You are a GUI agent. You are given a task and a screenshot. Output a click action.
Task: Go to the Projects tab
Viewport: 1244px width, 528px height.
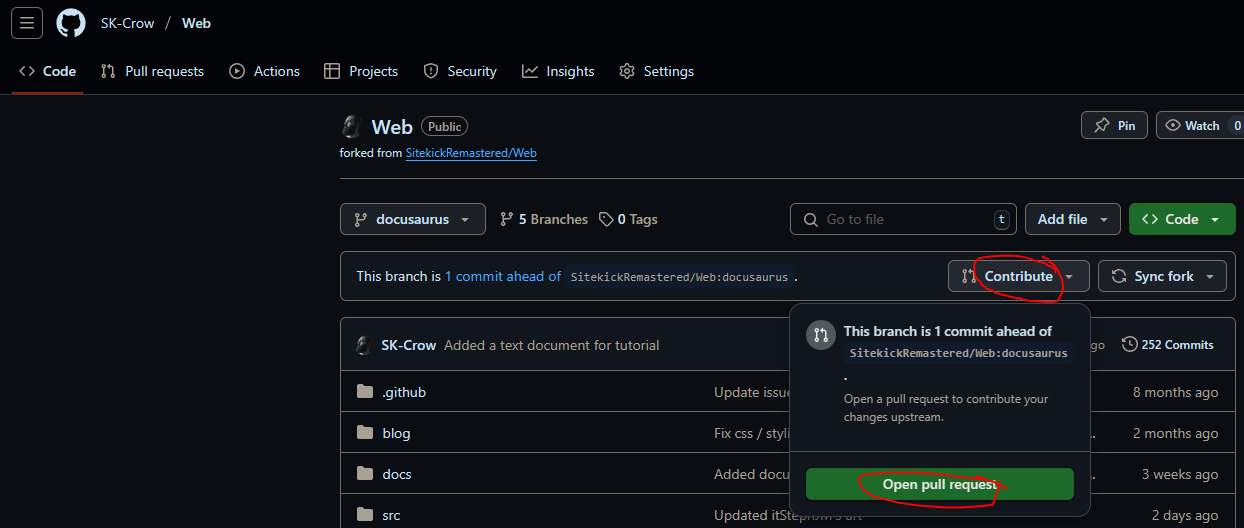pos(361,71)
